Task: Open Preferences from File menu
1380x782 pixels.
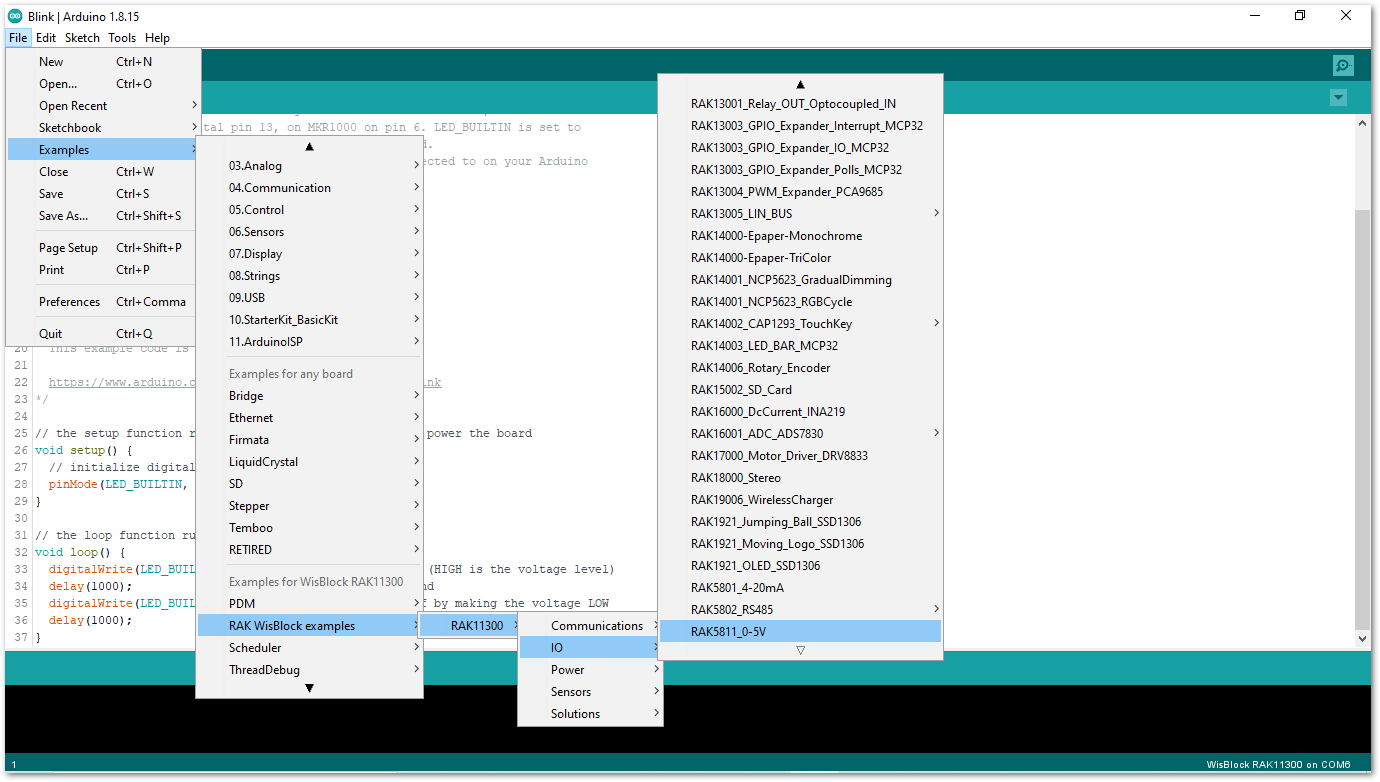Action: pyautogui.click(x=103, y=302)
